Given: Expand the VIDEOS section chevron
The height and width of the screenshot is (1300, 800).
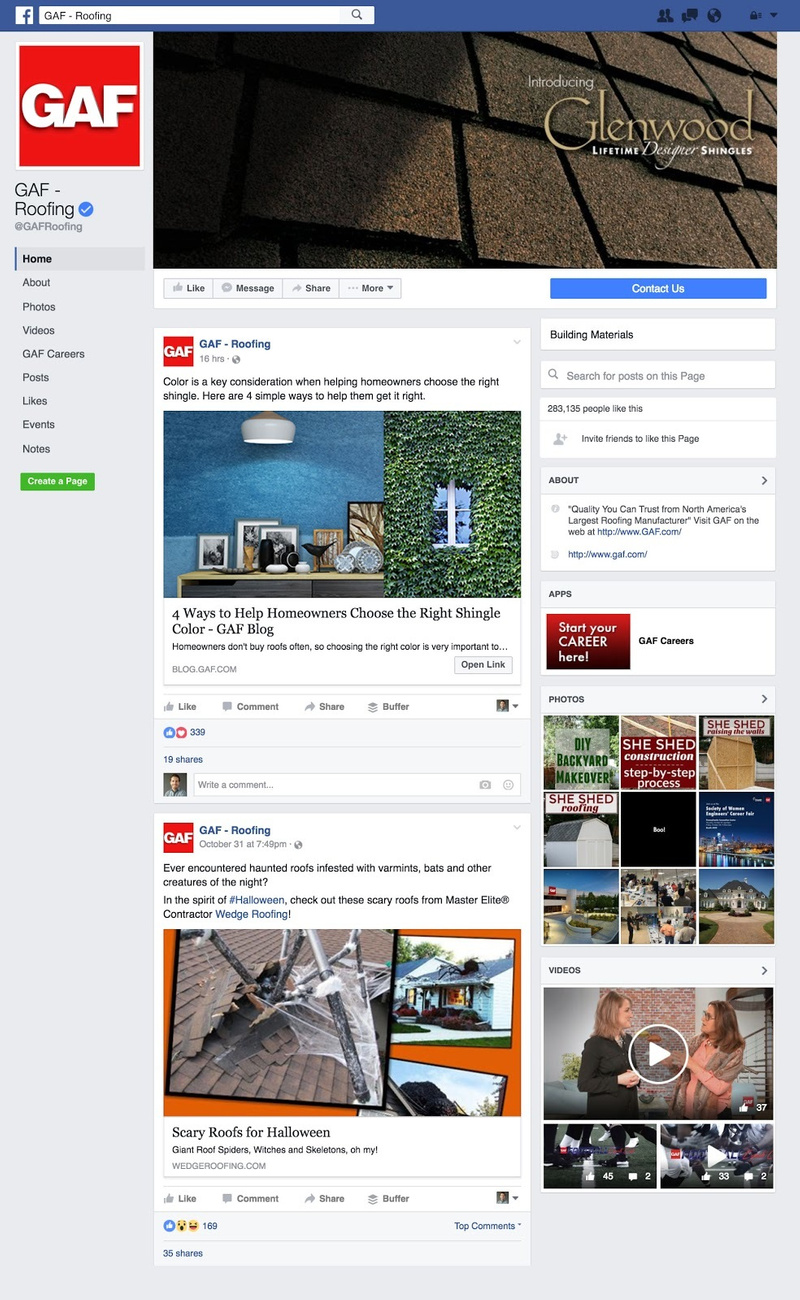Looking at the screenshot, I should [764, 971].
